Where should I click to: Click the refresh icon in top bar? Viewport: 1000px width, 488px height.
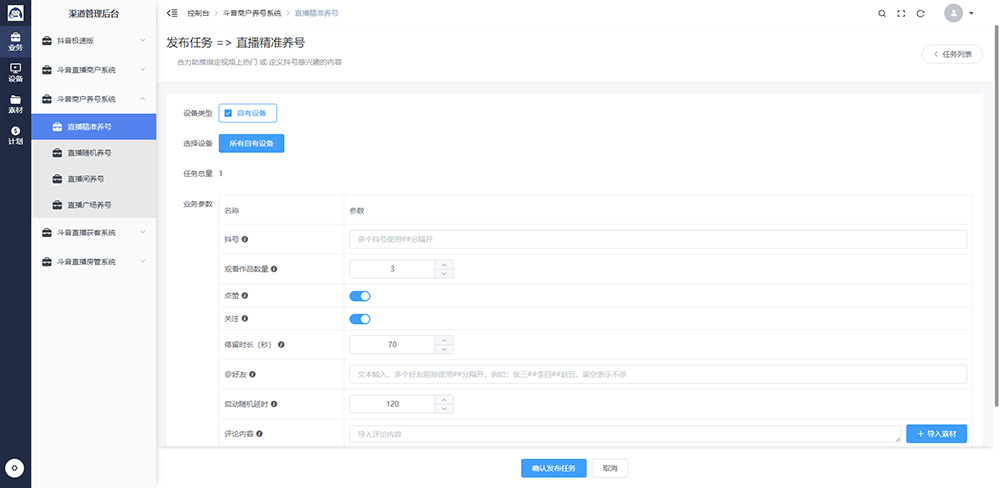(920, 13)
